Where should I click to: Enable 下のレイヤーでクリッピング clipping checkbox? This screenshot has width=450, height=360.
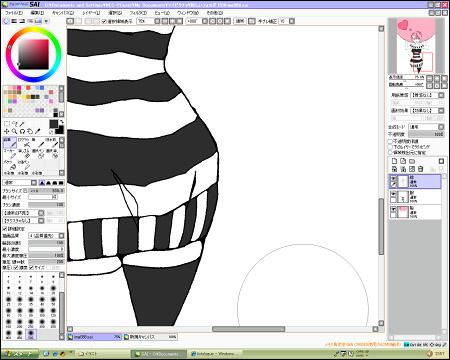(x=390, y=147)
